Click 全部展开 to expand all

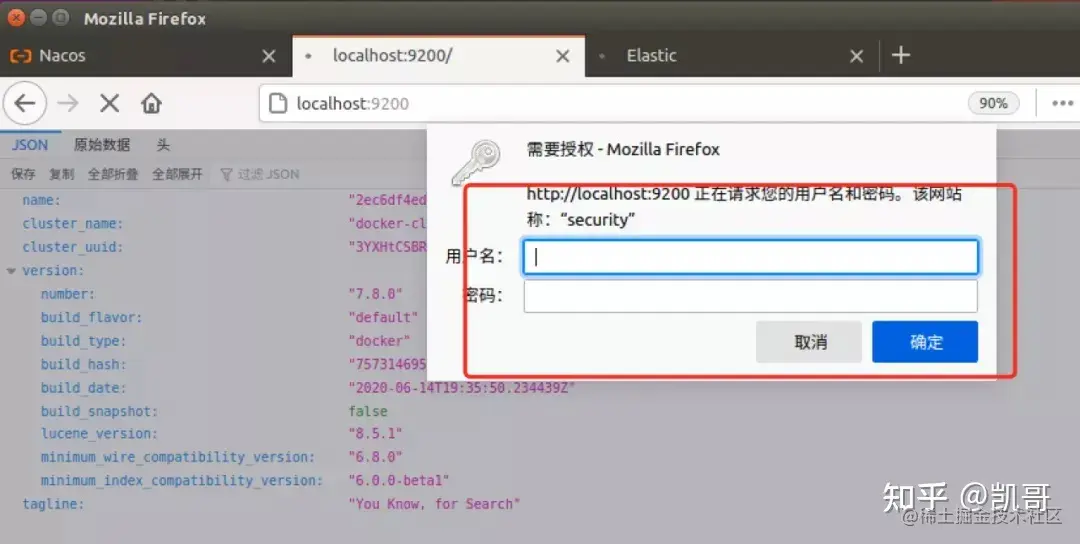[x=178, y=174]
